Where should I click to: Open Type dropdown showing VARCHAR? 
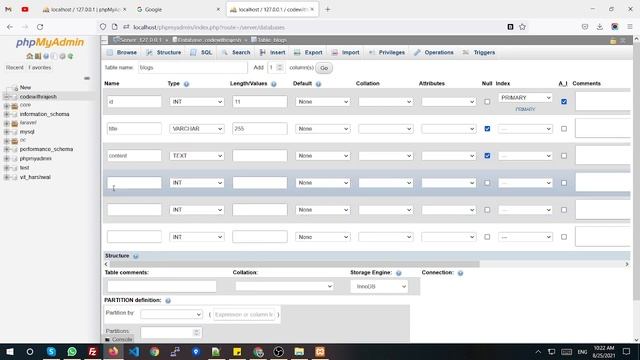[x=197, y=129]
